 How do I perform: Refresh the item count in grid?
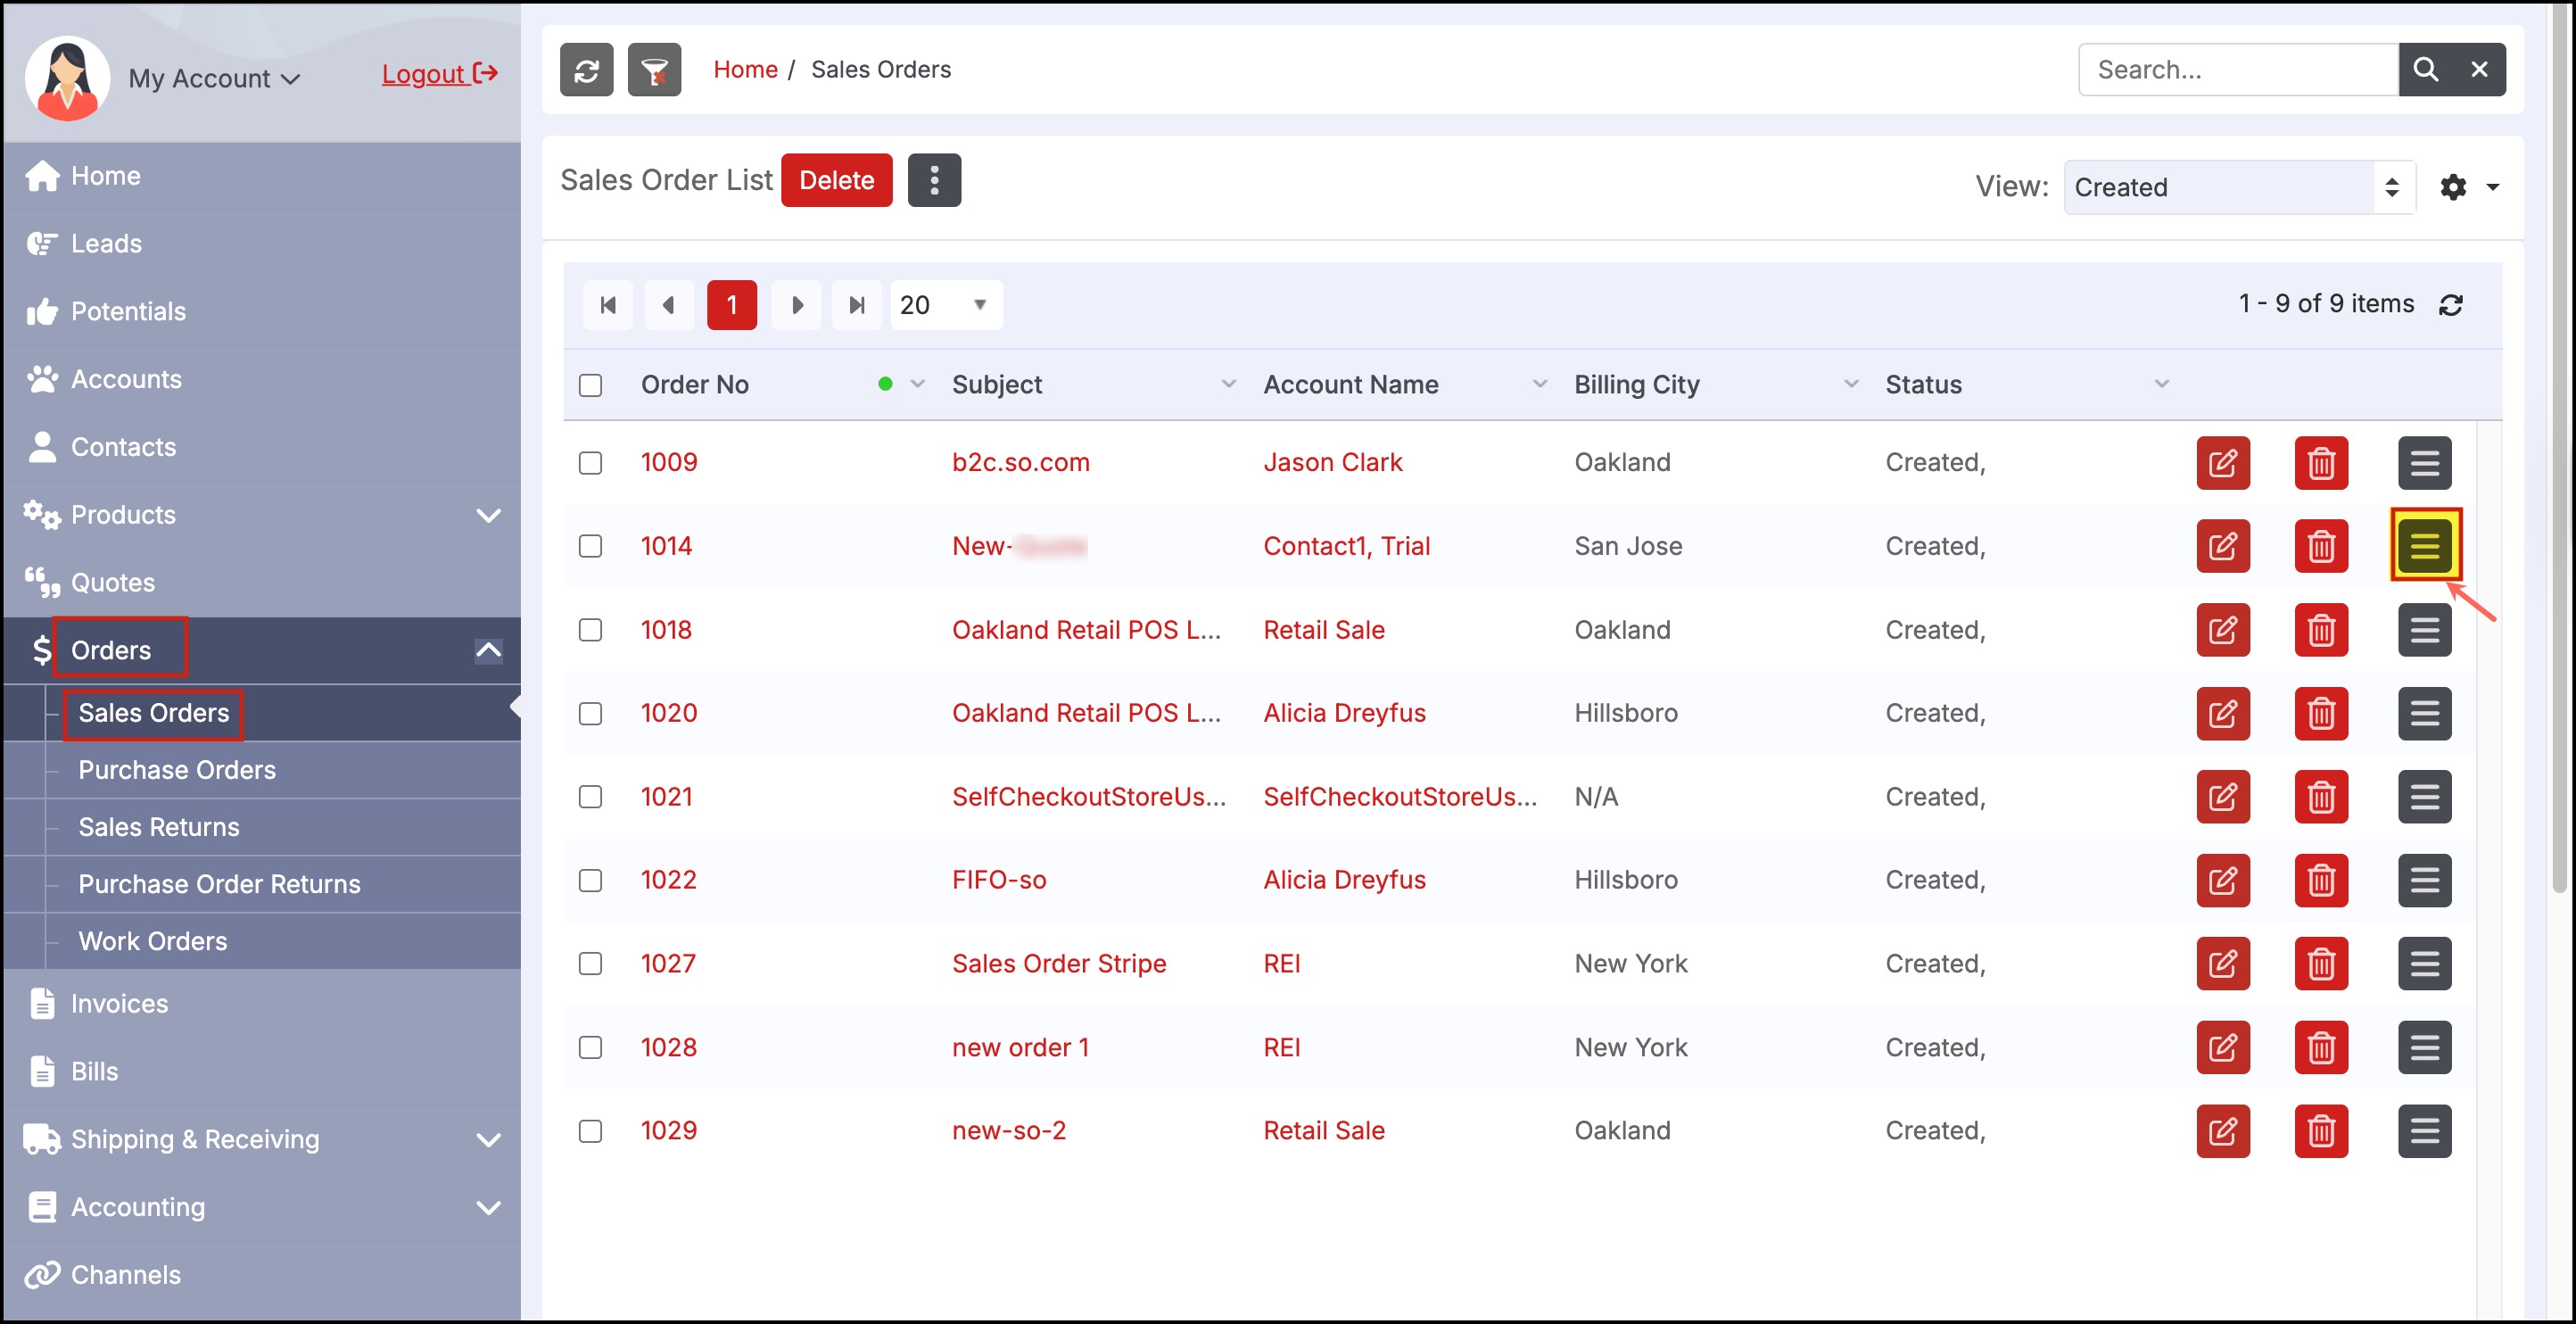click(2450, 305)
